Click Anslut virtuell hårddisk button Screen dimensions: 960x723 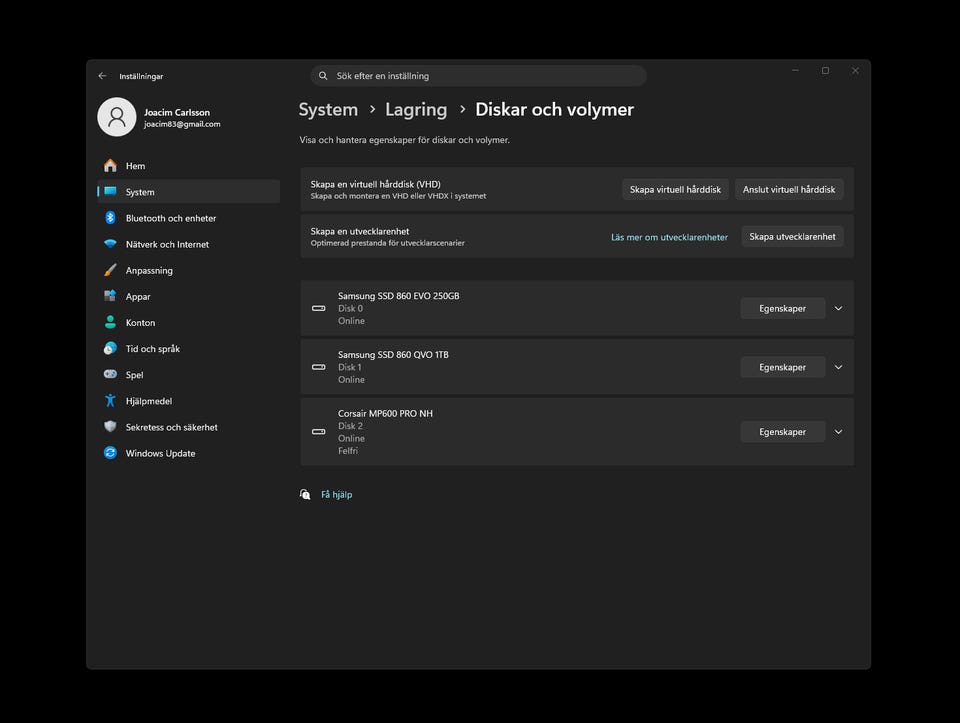[x=789, y=189]
